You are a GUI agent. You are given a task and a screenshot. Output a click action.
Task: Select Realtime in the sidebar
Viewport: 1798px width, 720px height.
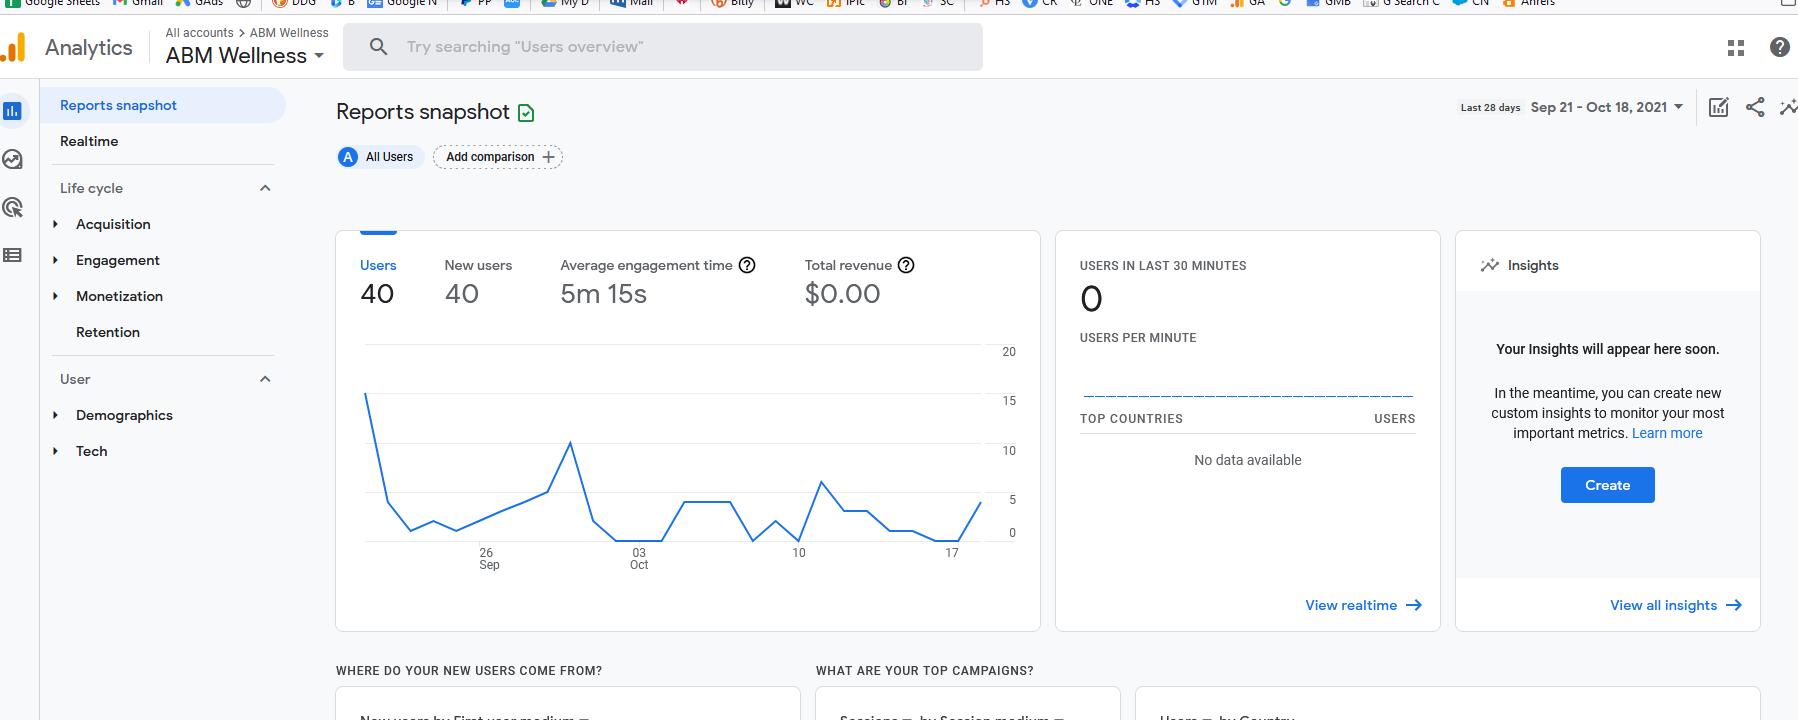coord(89,141)
